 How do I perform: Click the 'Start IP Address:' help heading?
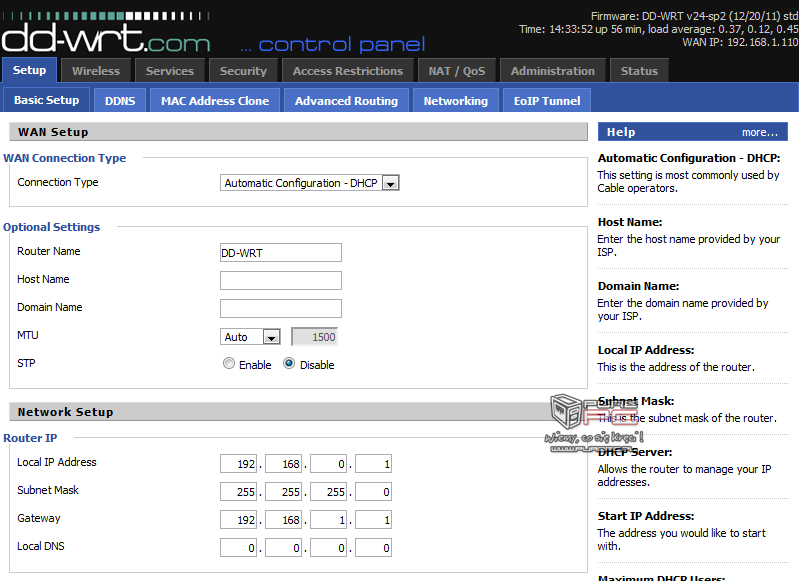(x=646, y=516)
